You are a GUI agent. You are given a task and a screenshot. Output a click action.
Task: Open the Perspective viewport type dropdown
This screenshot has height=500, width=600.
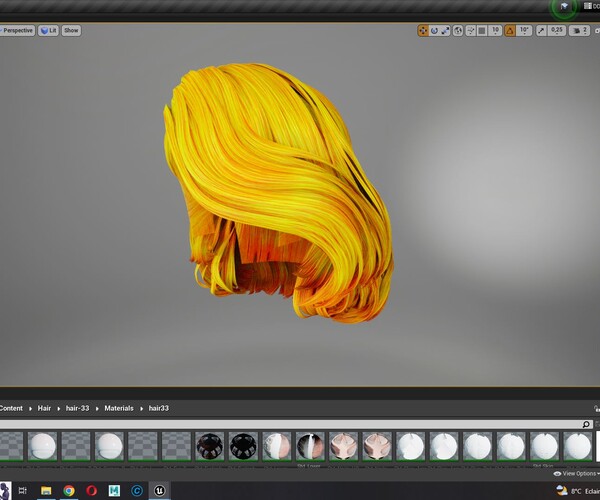point(17,31)
